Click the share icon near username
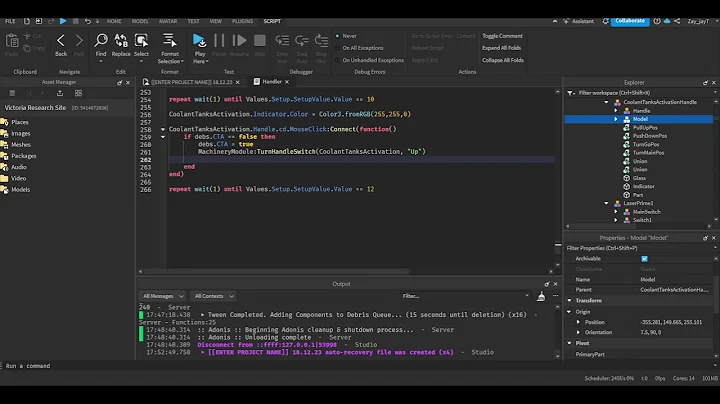The width and height of the screenshot is (720, 404). (x=677, y=21)
